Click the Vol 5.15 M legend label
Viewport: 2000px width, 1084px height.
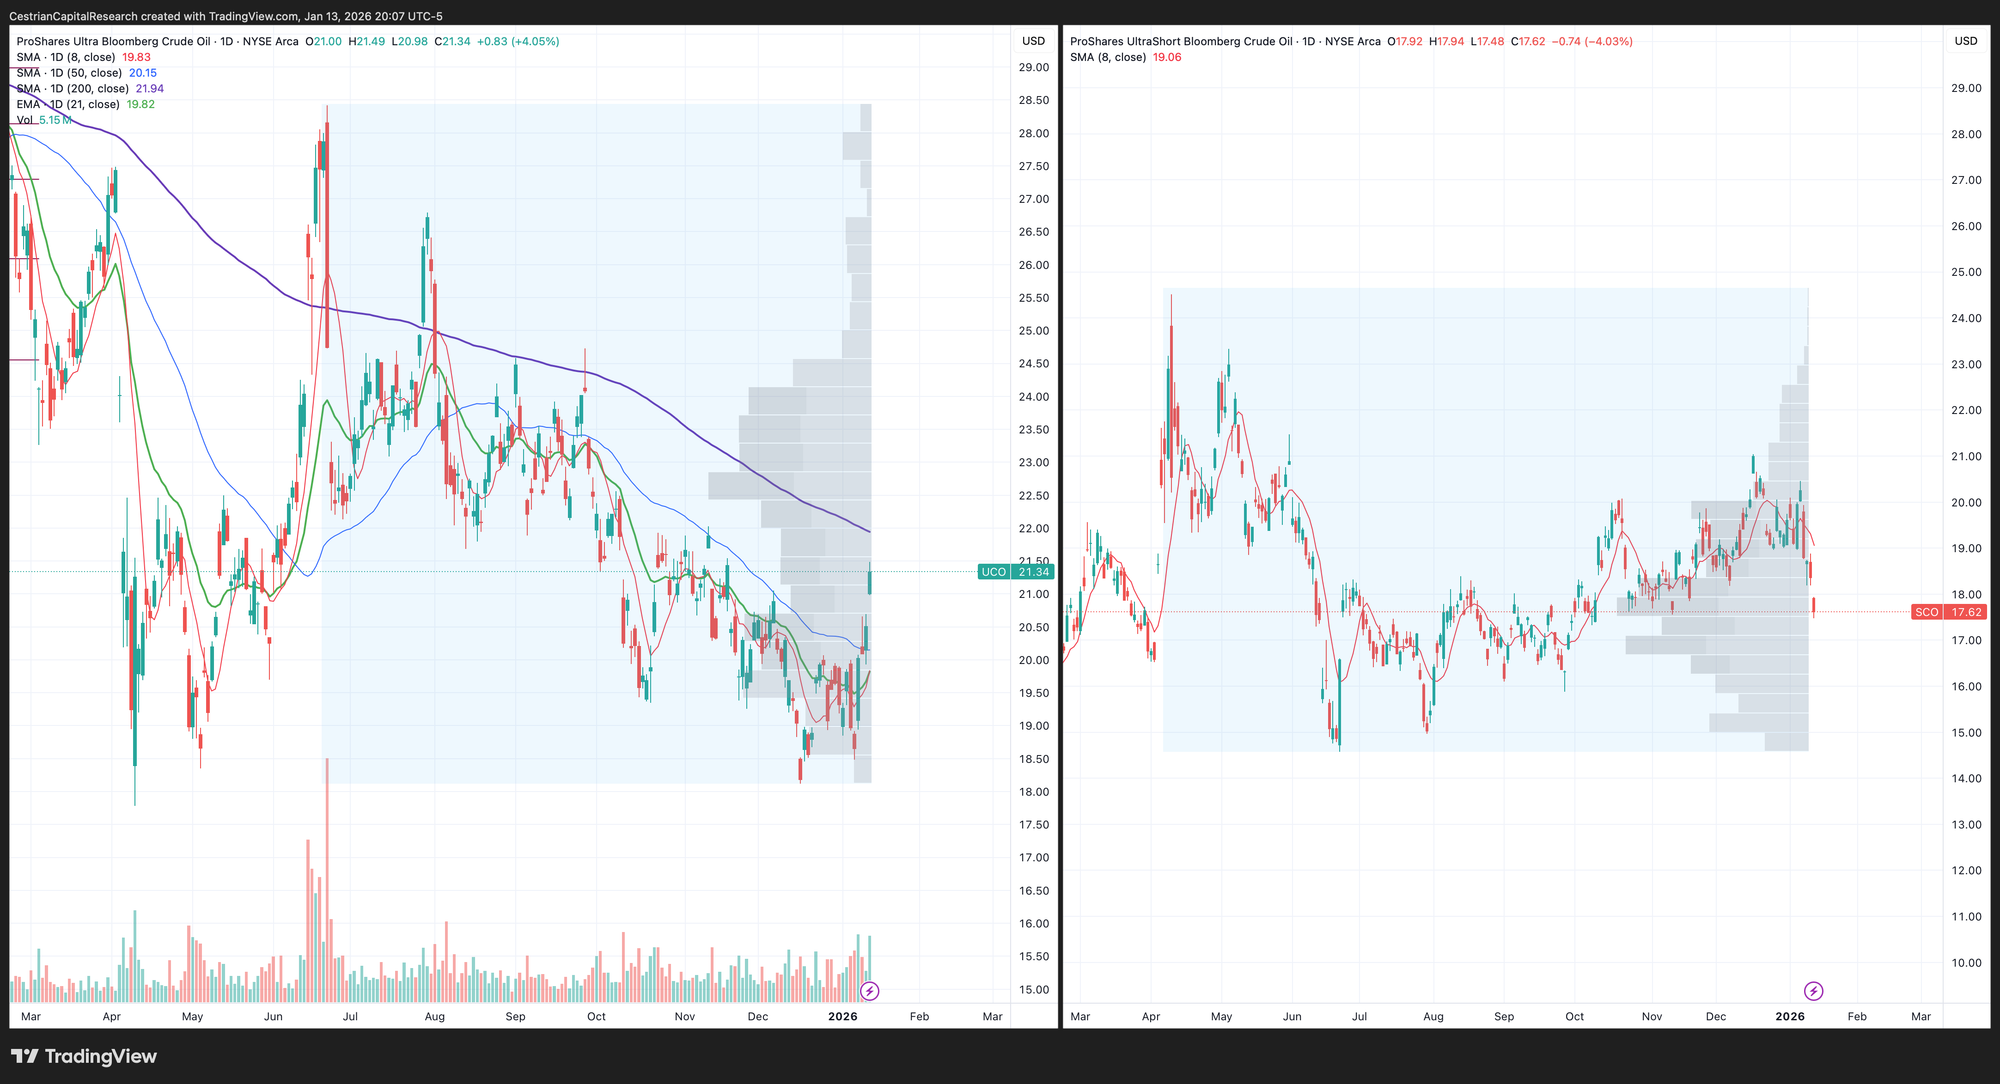(44, 120)
